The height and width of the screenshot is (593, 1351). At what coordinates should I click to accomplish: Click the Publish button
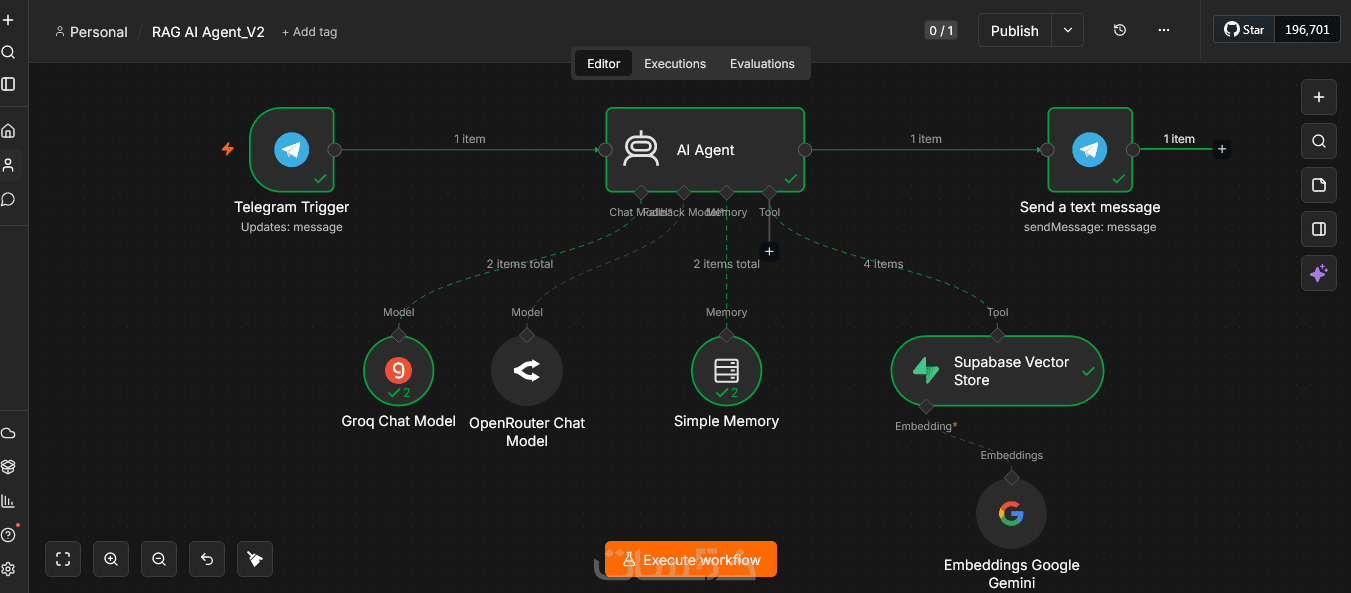(1015, 30)
